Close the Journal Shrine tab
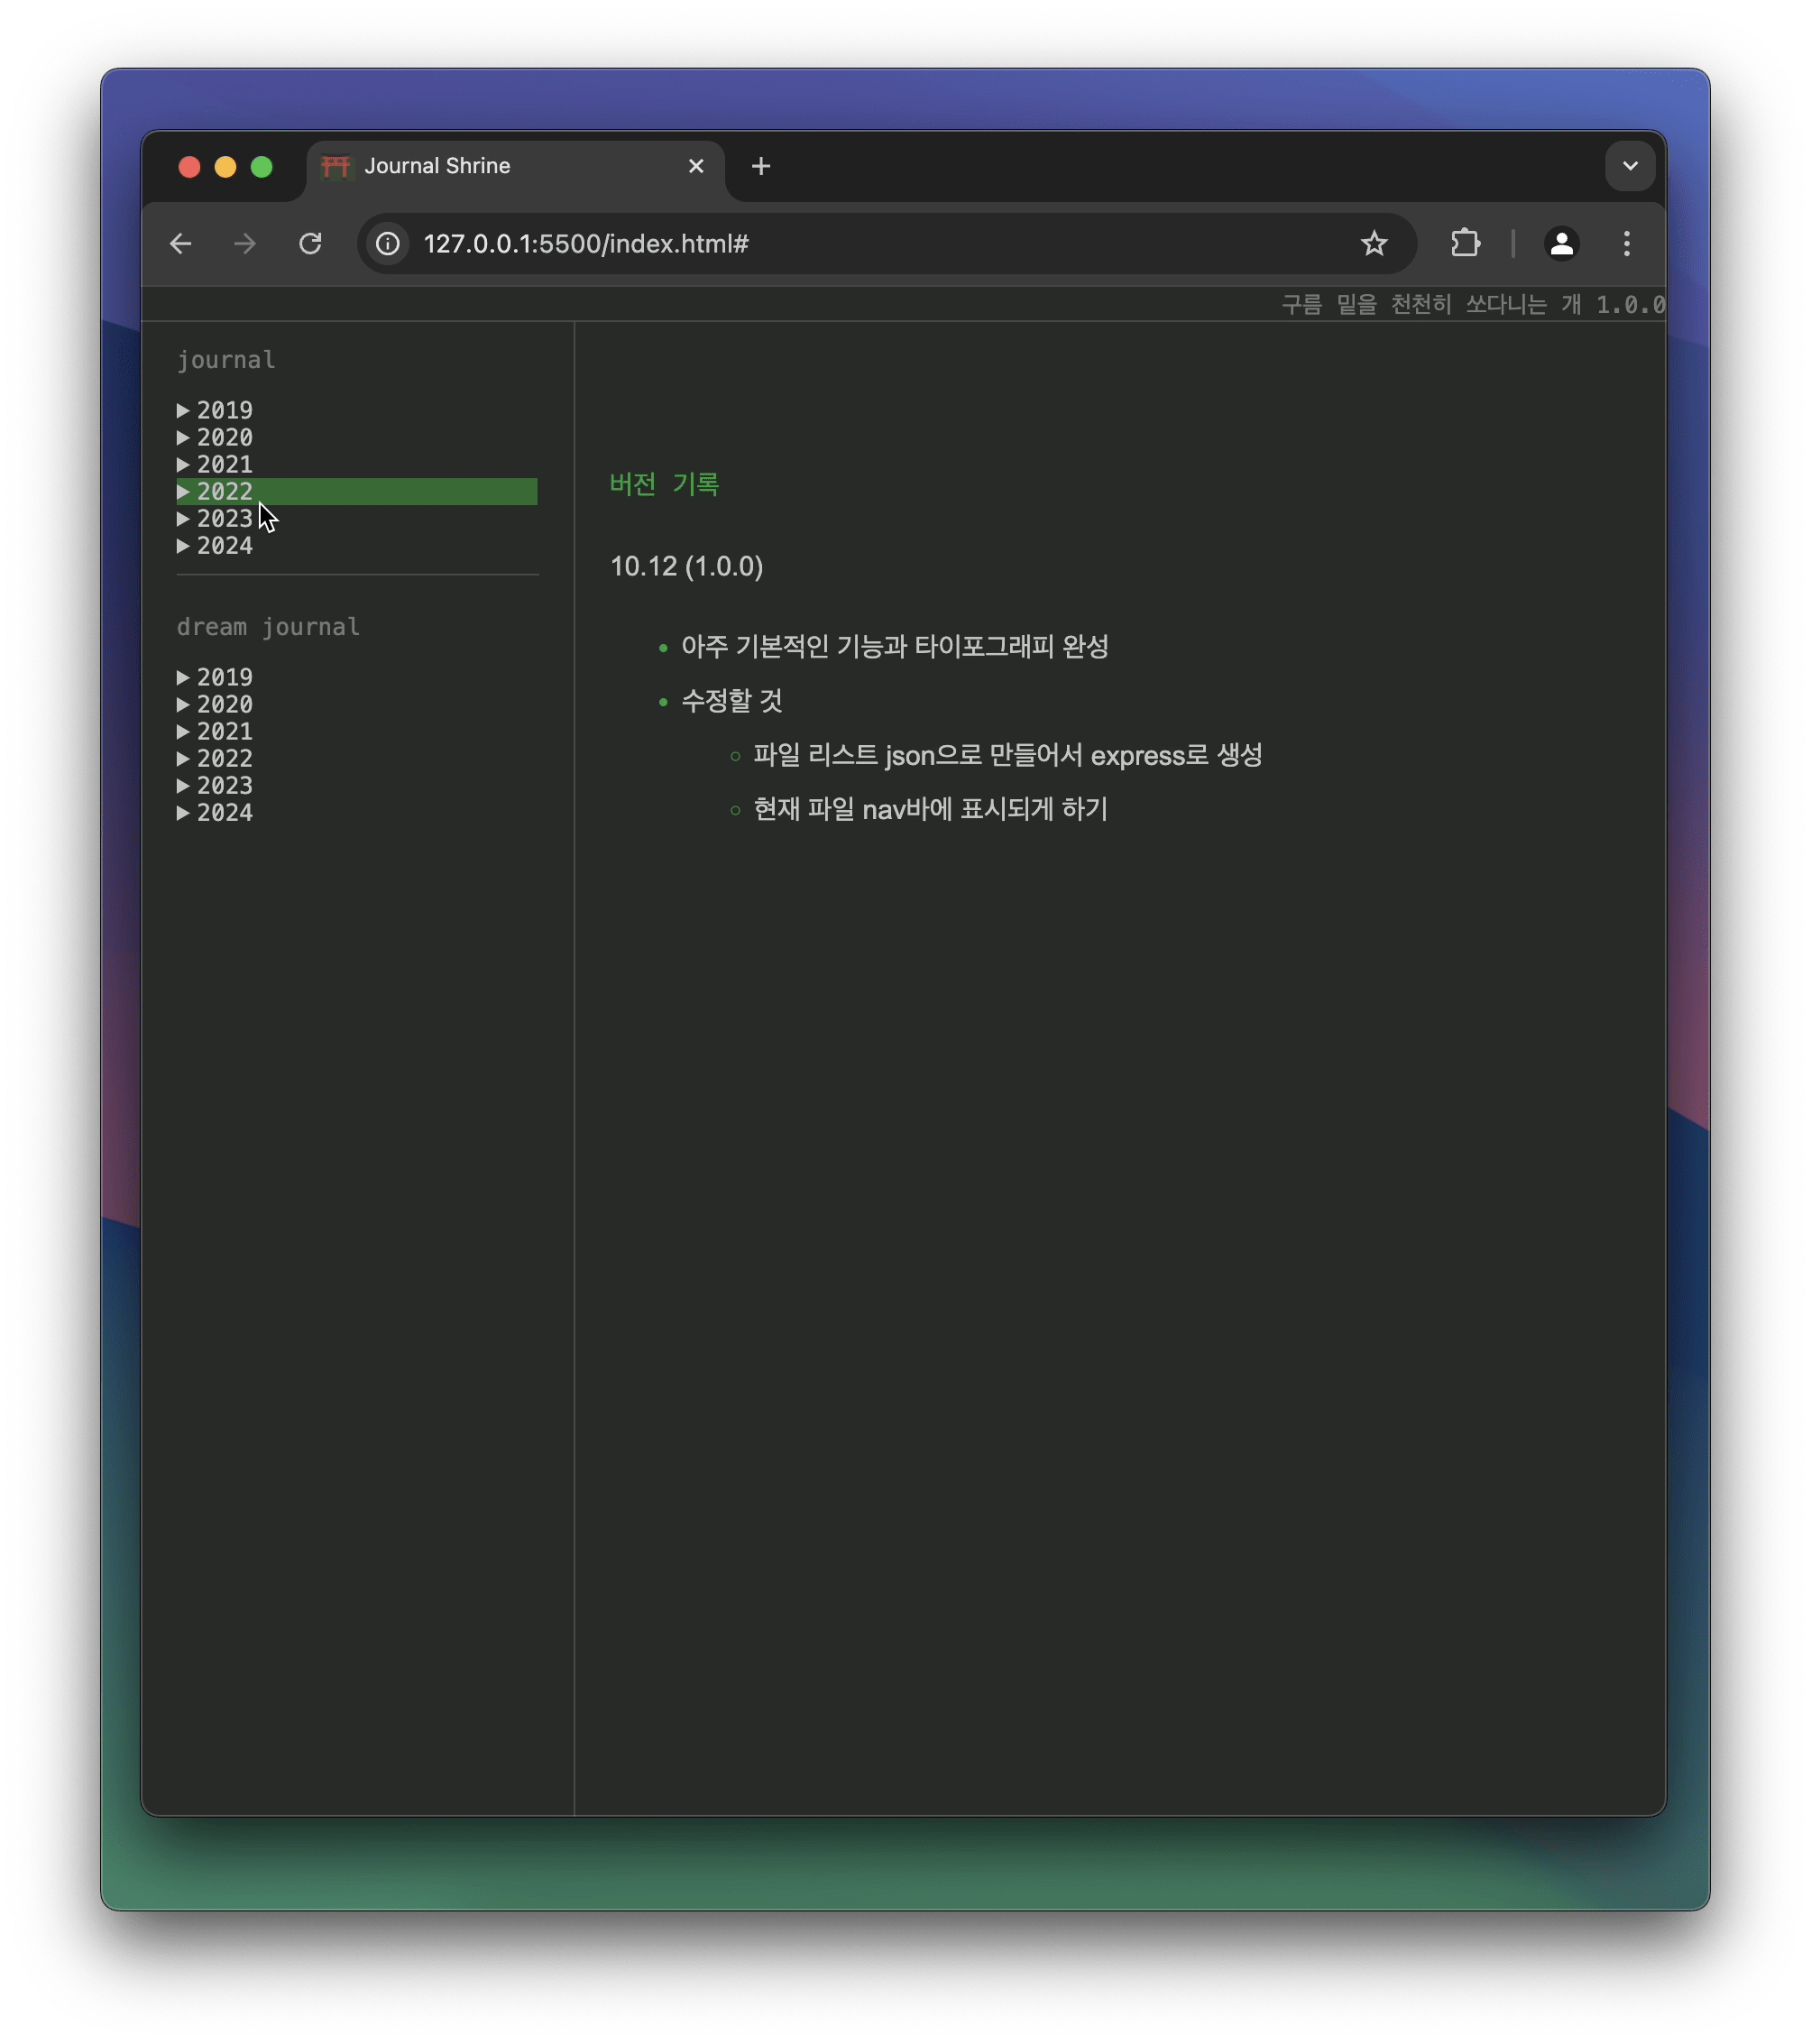1811x2044 pixels. [696, 166]
